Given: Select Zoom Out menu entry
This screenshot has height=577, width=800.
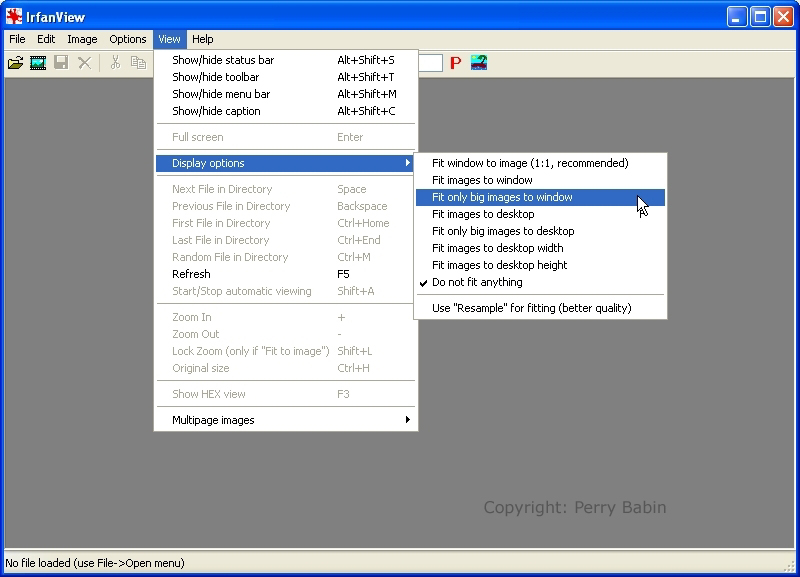Looking at the screenshot, I should click(286, 334).
